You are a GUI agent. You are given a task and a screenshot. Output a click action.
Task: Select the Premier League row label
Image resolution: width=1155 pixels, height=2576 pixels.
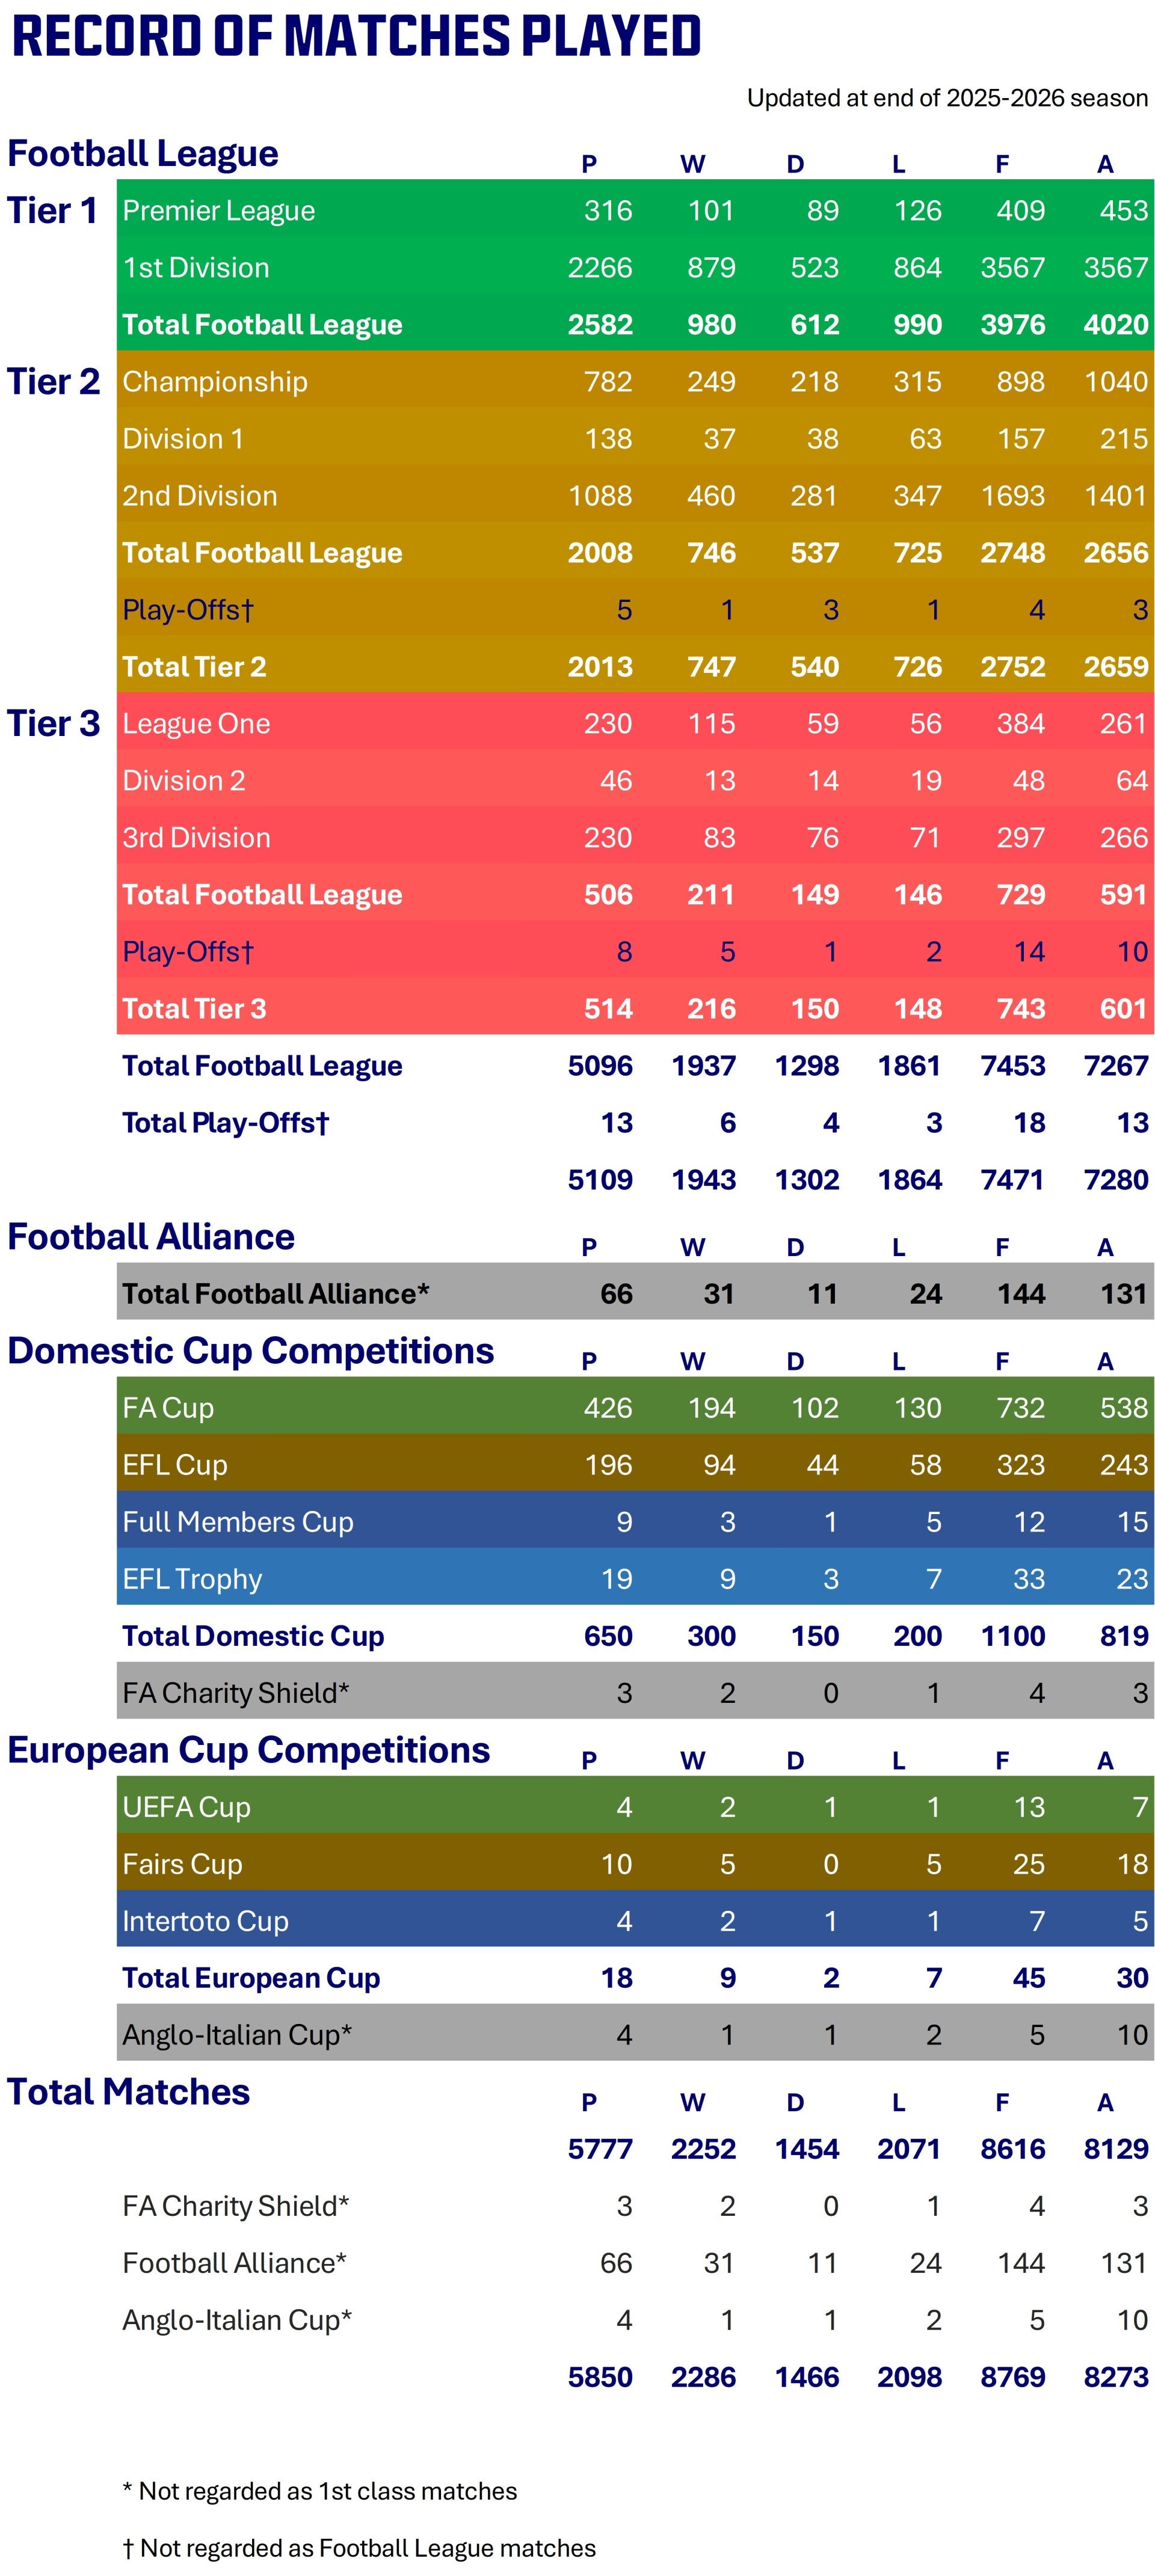coord(218,210)
